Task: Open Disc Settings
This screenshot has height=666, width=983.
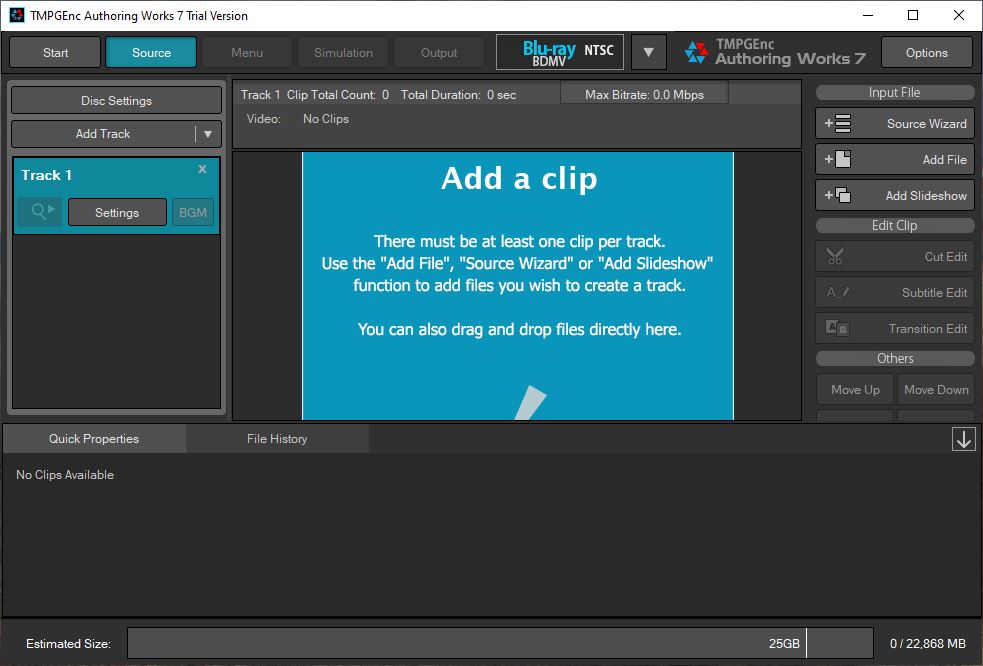Action: (117, 100)
